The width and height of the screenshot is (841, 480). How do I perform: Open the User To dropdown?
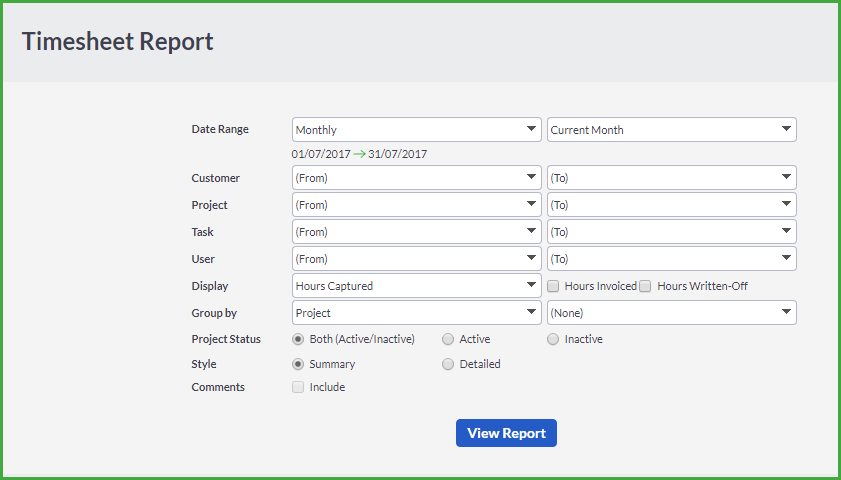(672, 259)
